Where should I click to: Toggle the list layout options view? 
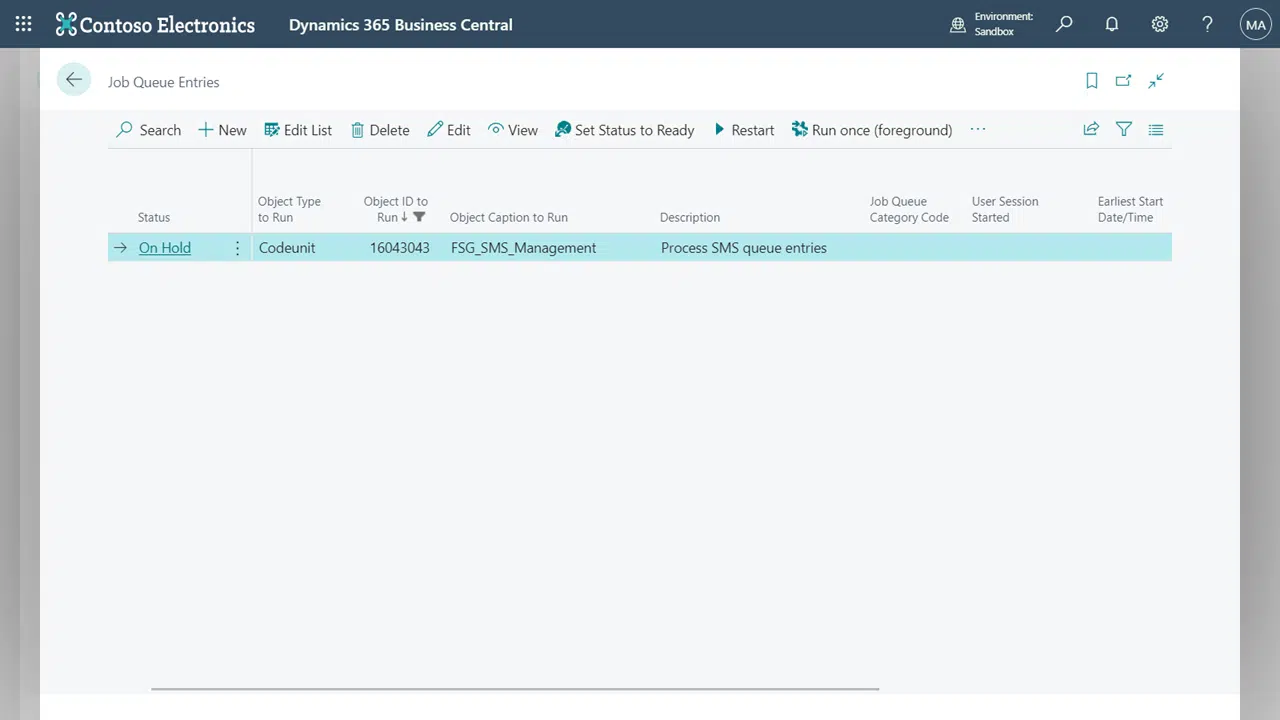(1155, 129)
